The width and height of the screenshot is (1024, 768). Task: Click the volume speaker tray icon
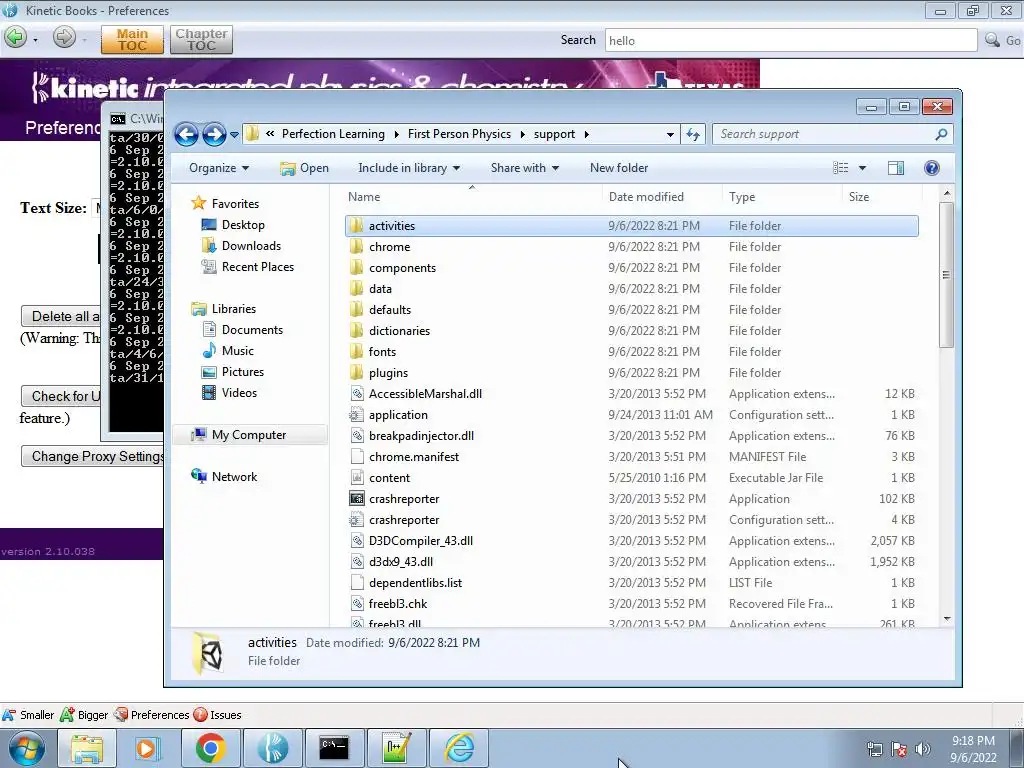tap(923, 749)
